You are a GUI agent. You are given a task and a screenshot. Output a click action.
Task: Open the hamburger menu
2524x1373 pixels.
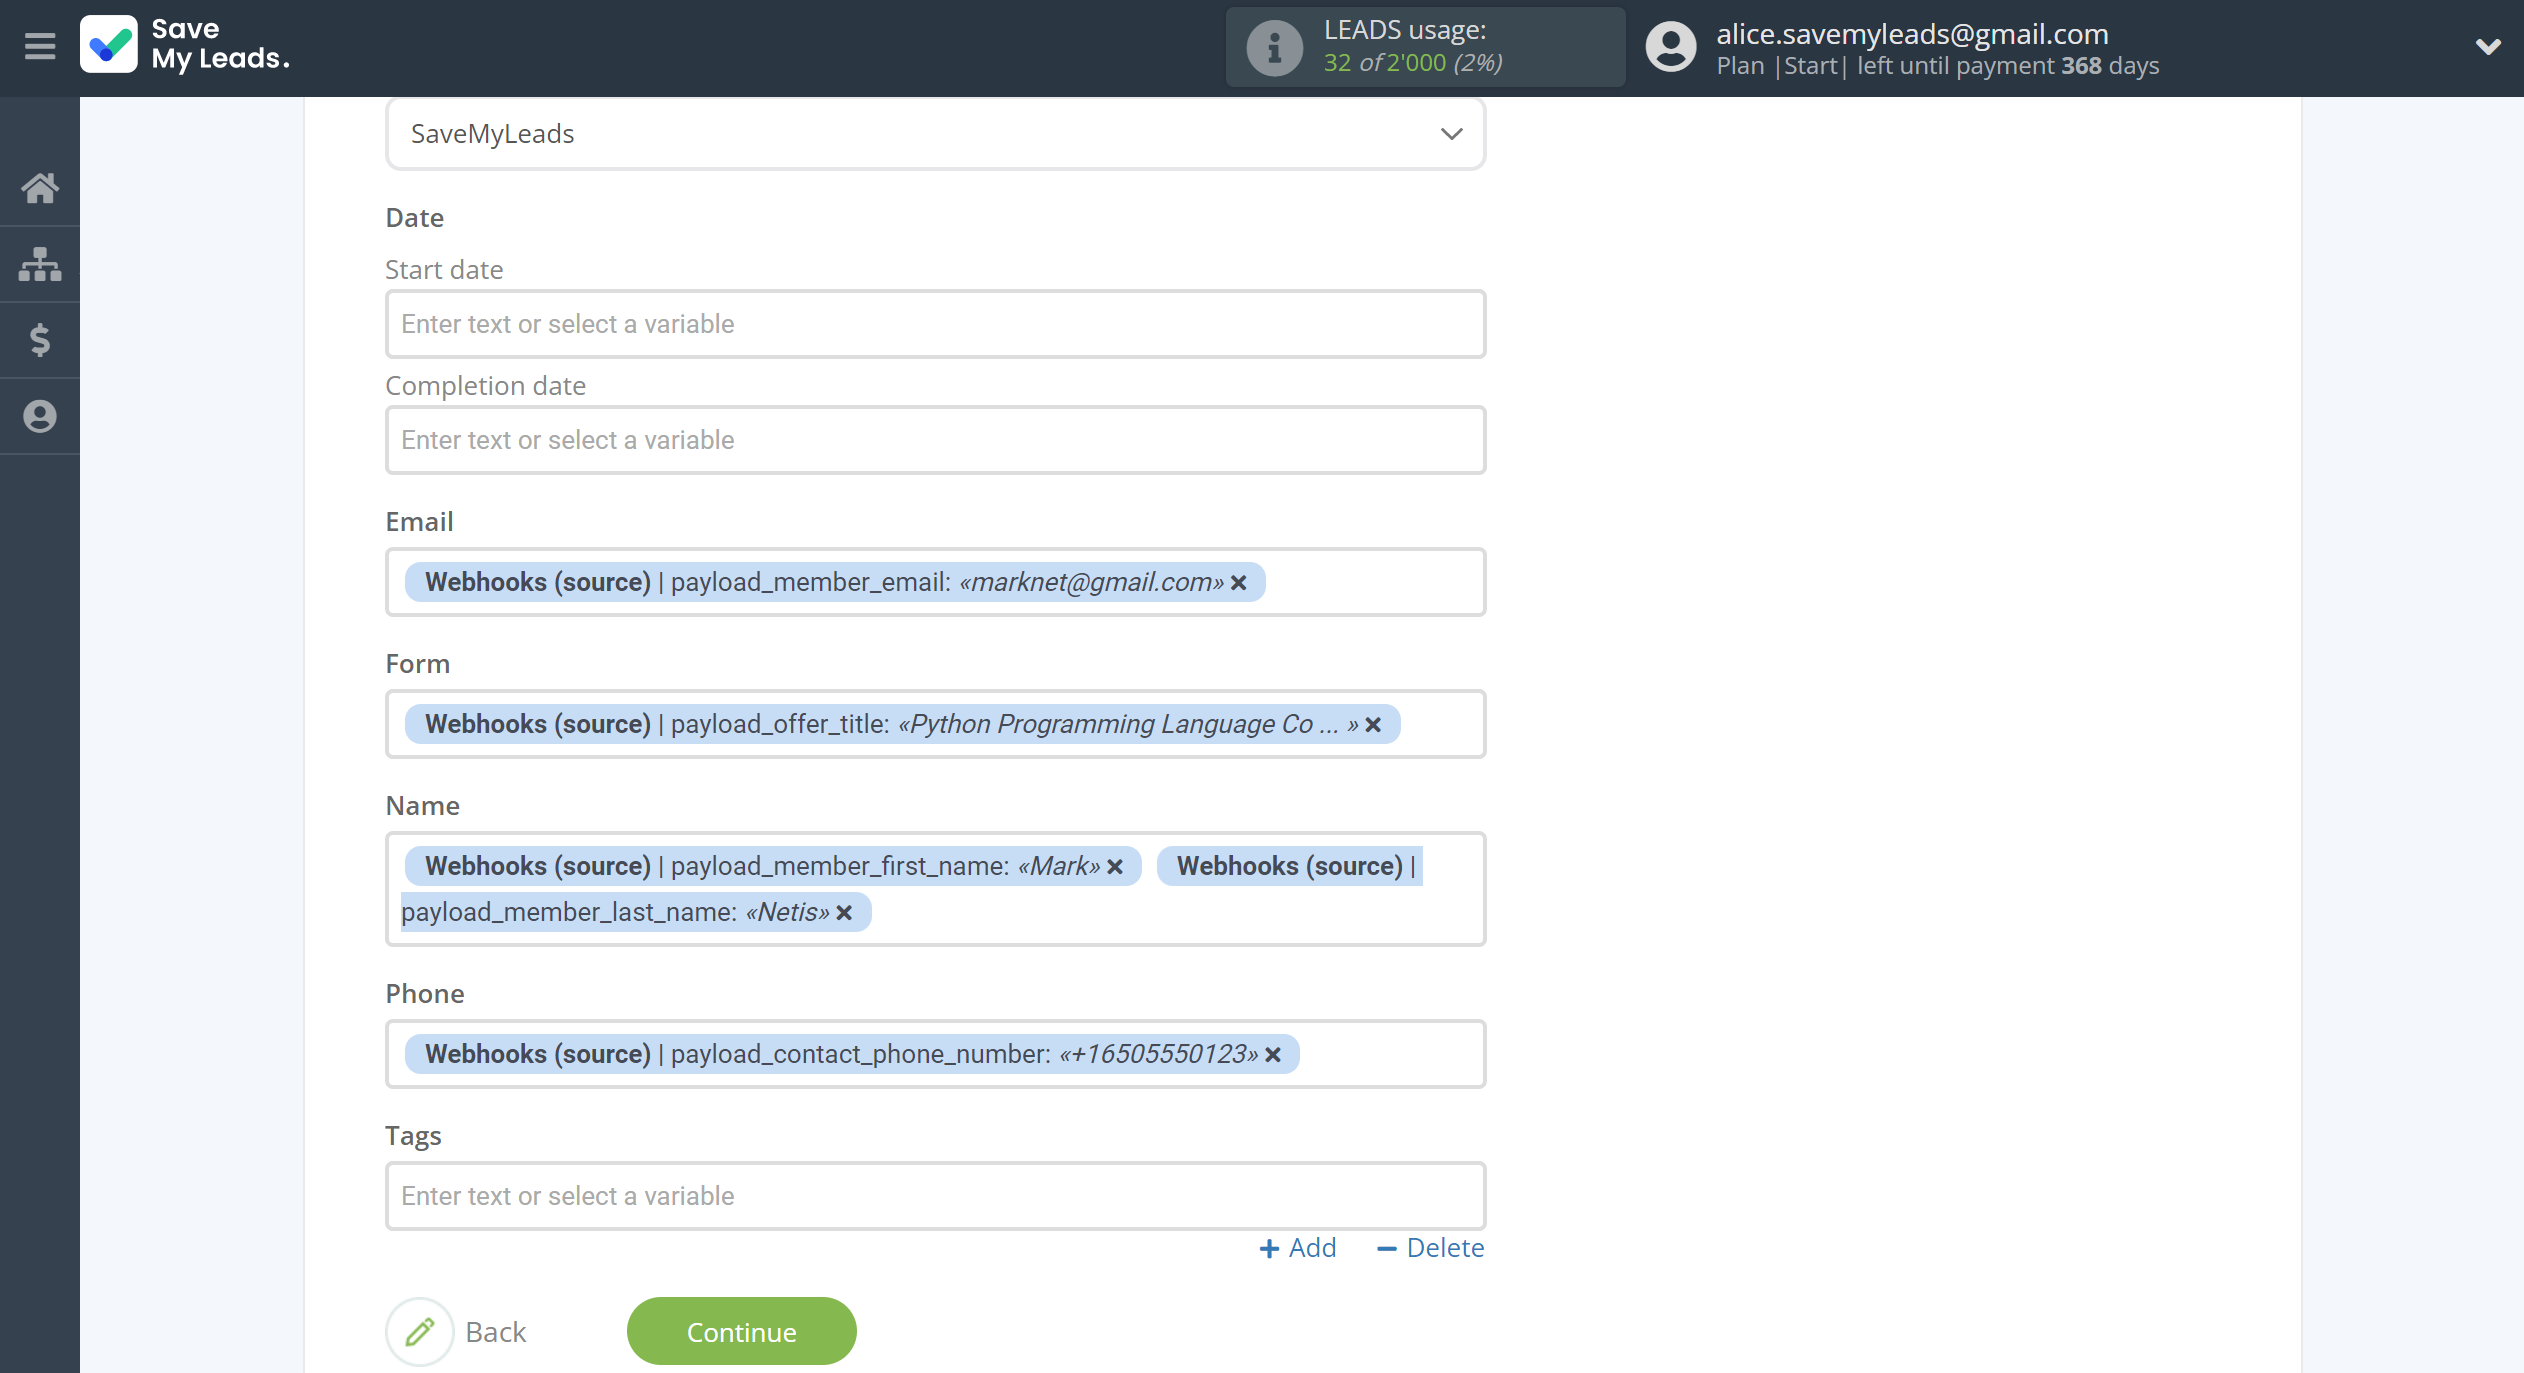point(40,47)
